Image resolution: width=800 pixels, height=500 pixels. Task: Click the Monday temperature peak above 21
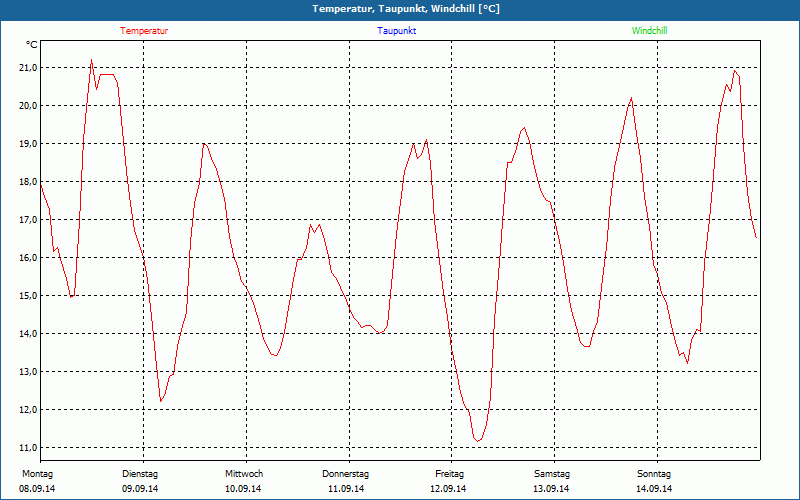[91, 60]
